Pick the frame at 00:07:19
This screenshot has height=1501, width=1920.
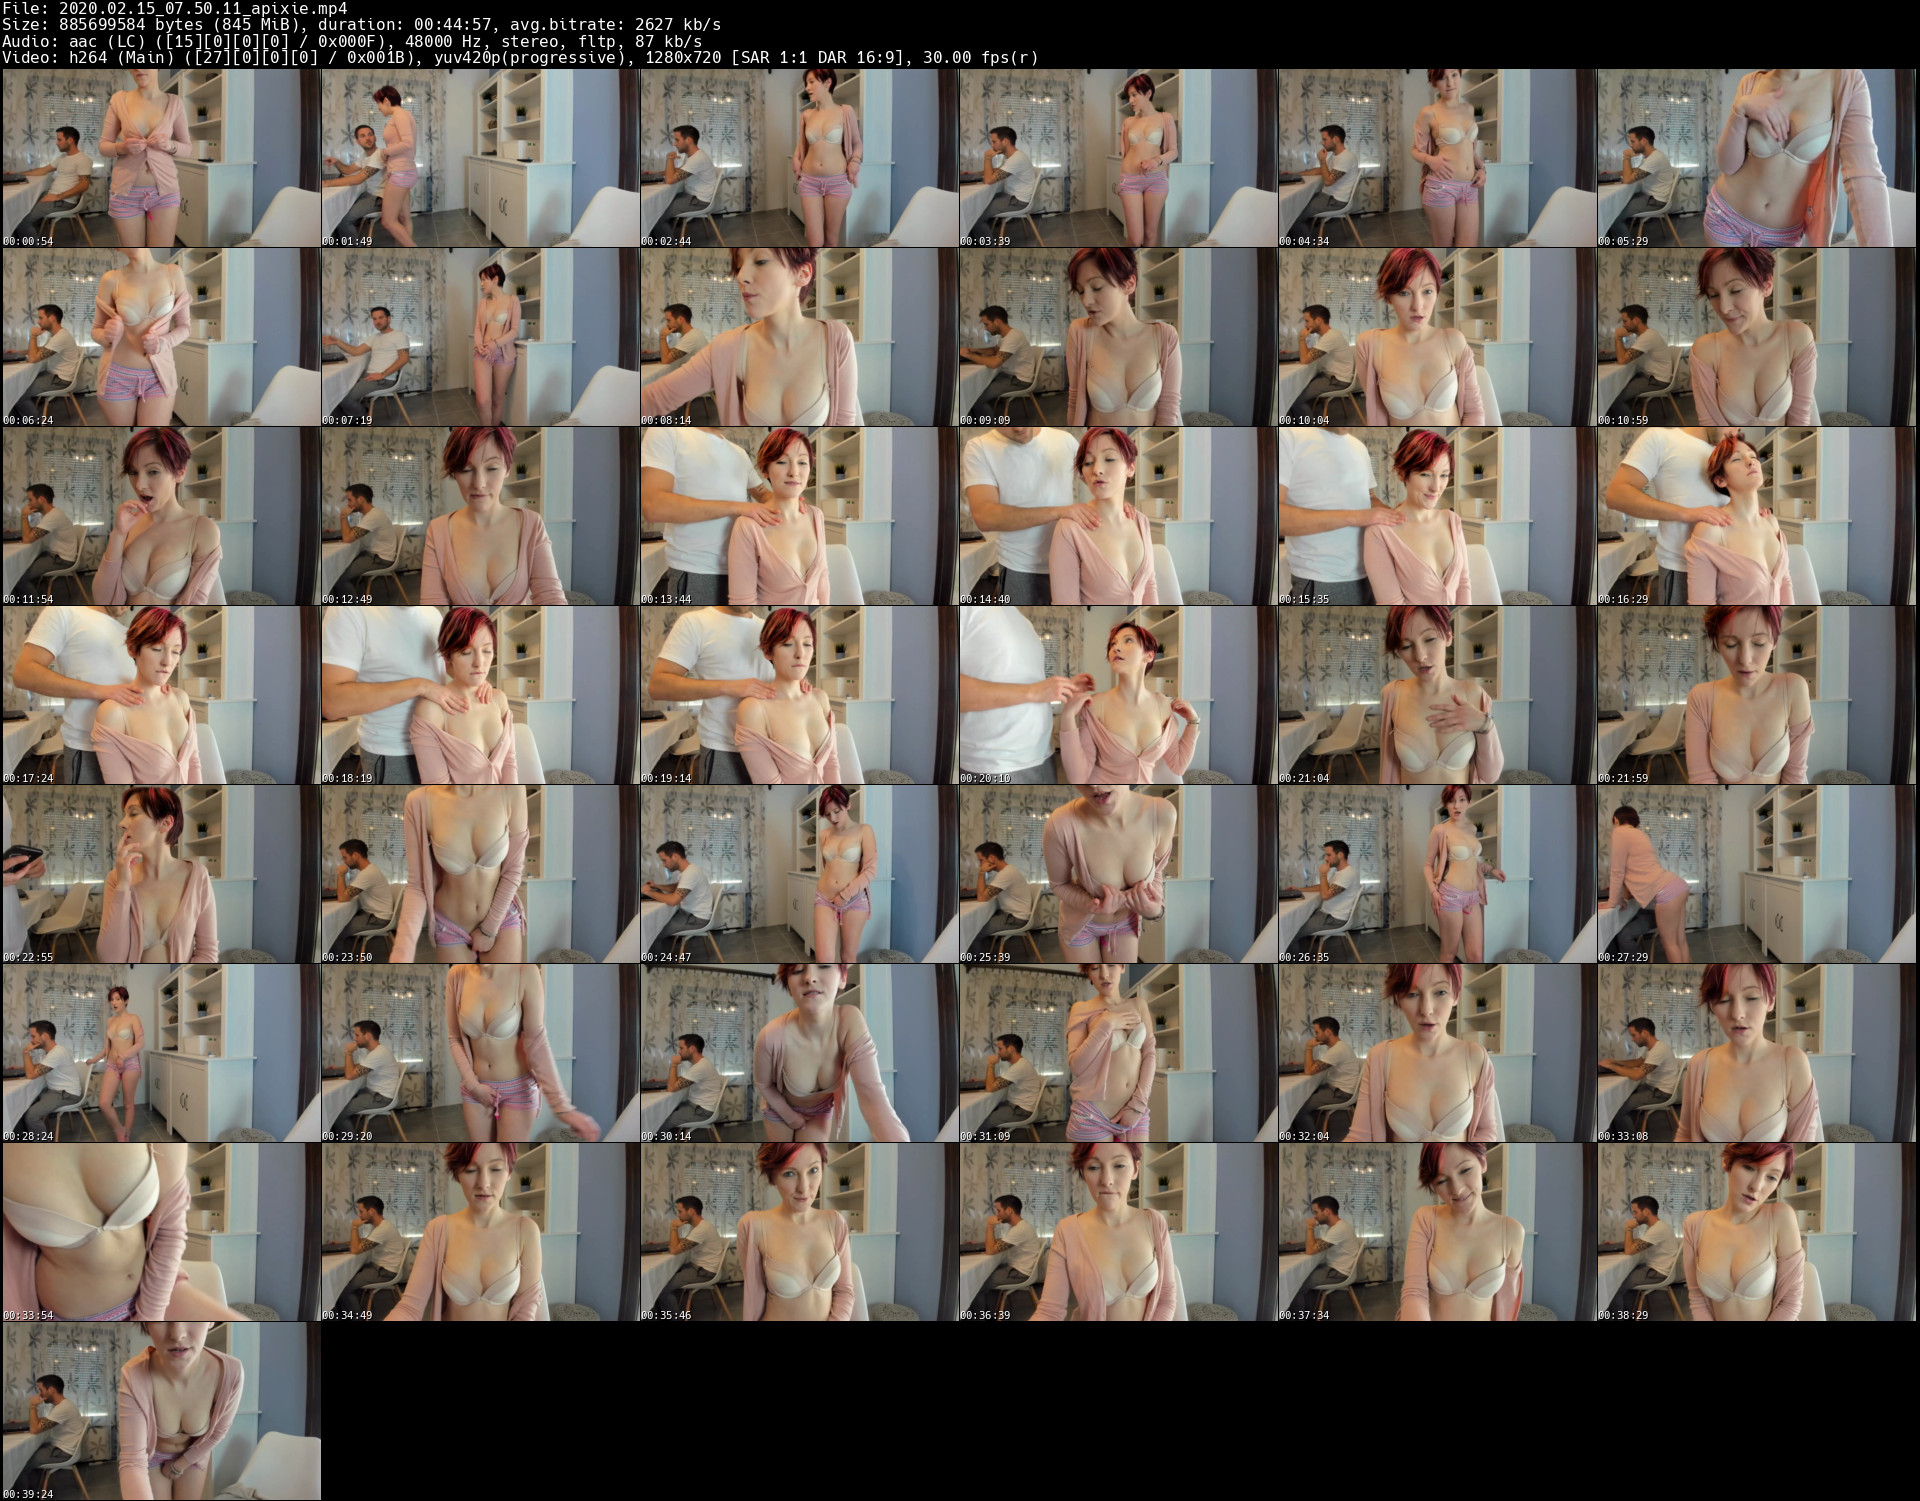[x=480, y=337]
